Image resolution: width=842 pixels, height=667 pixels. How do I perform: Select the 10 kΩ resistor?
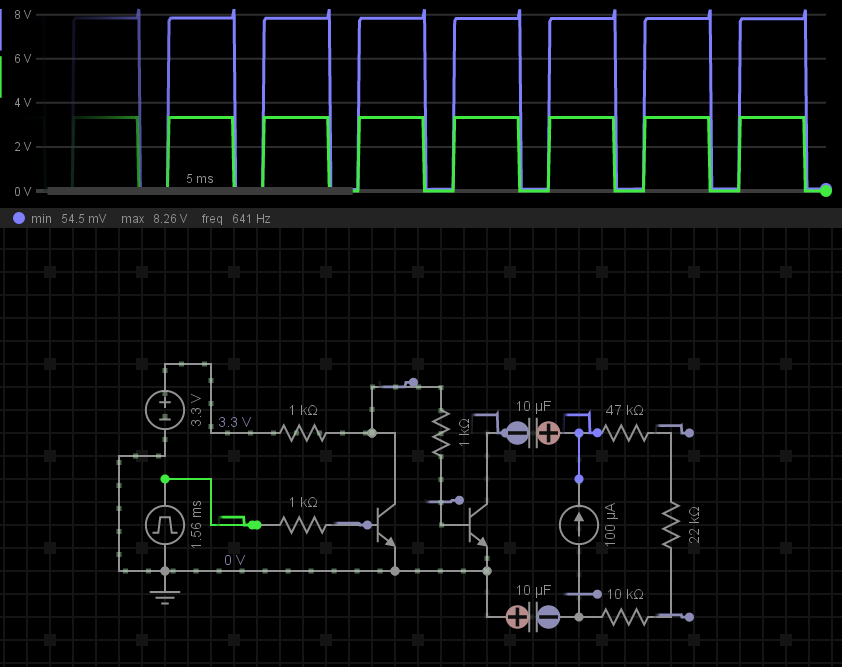(625, 617)
